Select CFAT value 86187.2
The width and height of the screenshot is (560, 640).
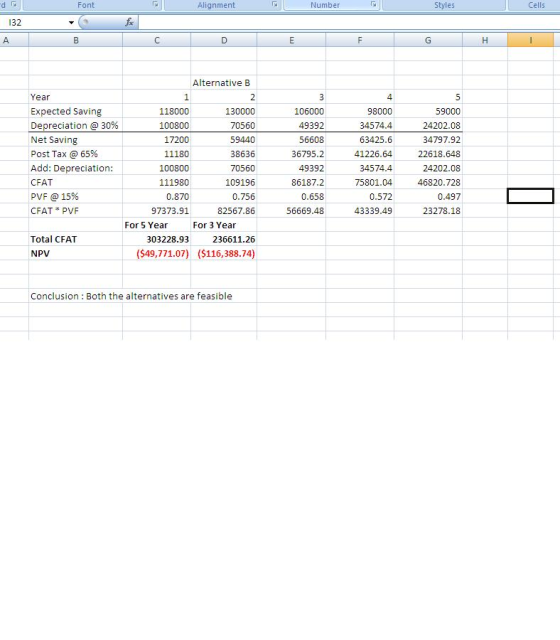[291, 182]
